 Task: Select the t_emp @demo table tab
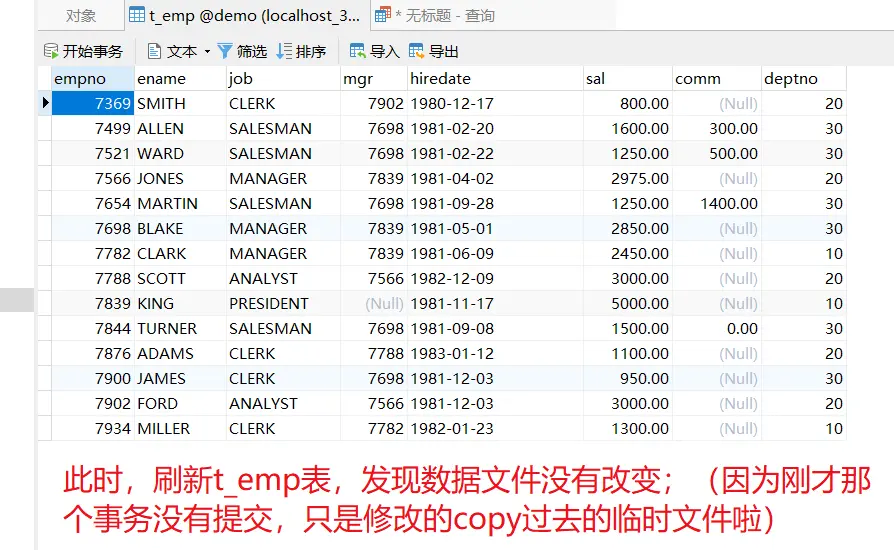[x=246, y=15]
